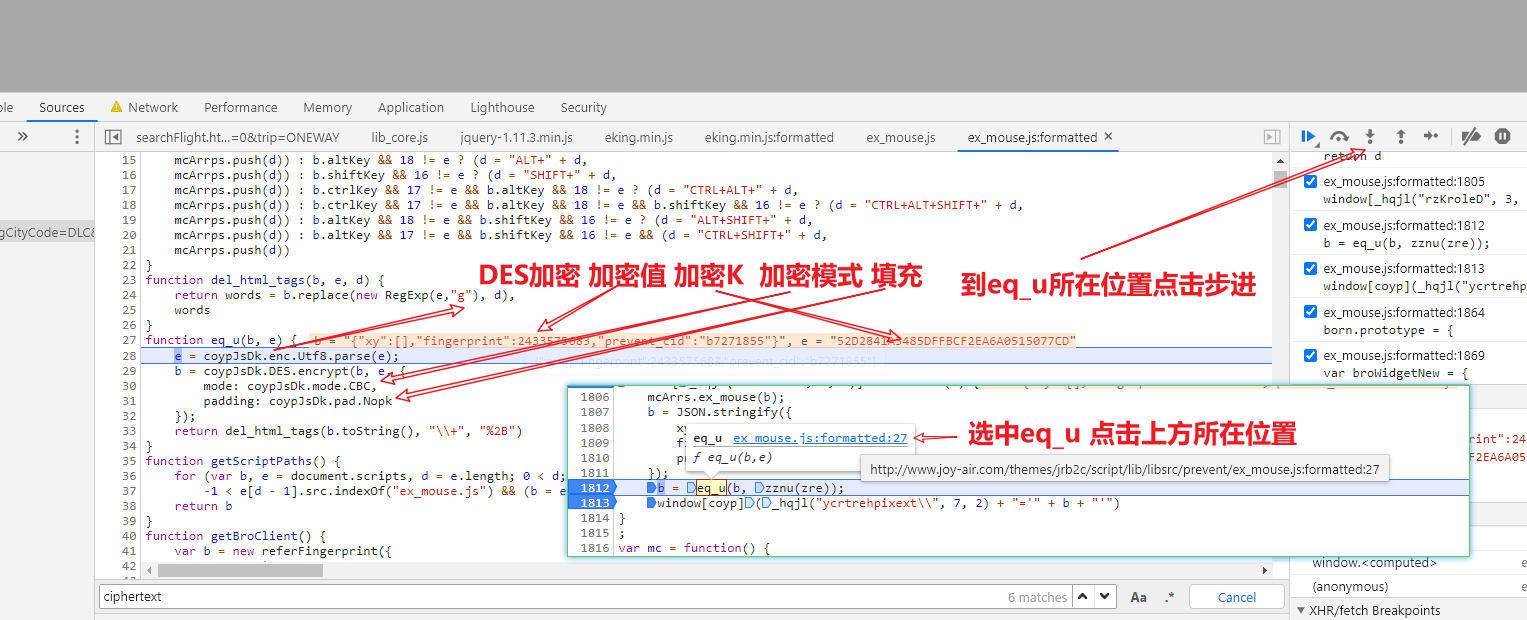The height and width of the screenshot is (620, 1527).
Task: Open the eking.min.js file tab
Action: click(x=639, y=137)
